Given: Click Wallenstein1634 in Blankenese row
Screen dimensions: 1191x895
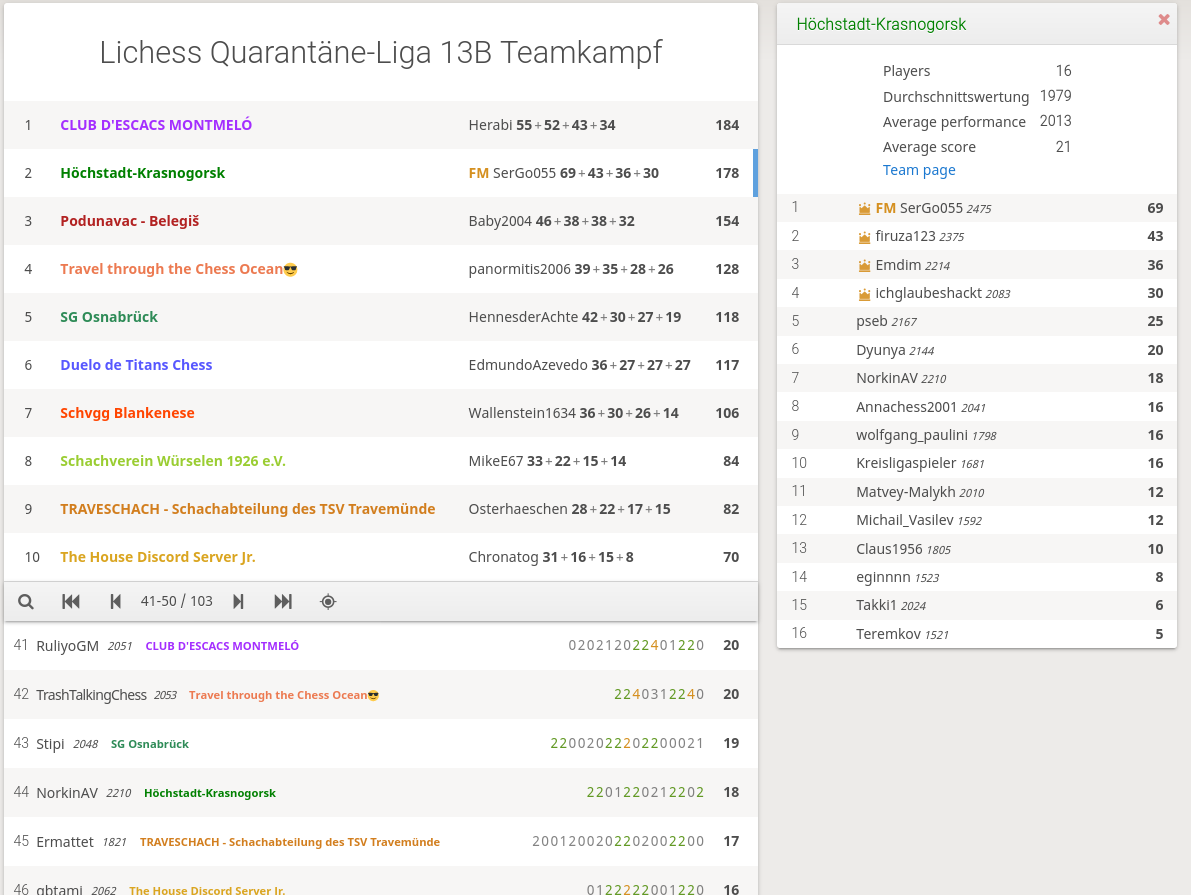Looking at the screenshot, I should (522, 413).
